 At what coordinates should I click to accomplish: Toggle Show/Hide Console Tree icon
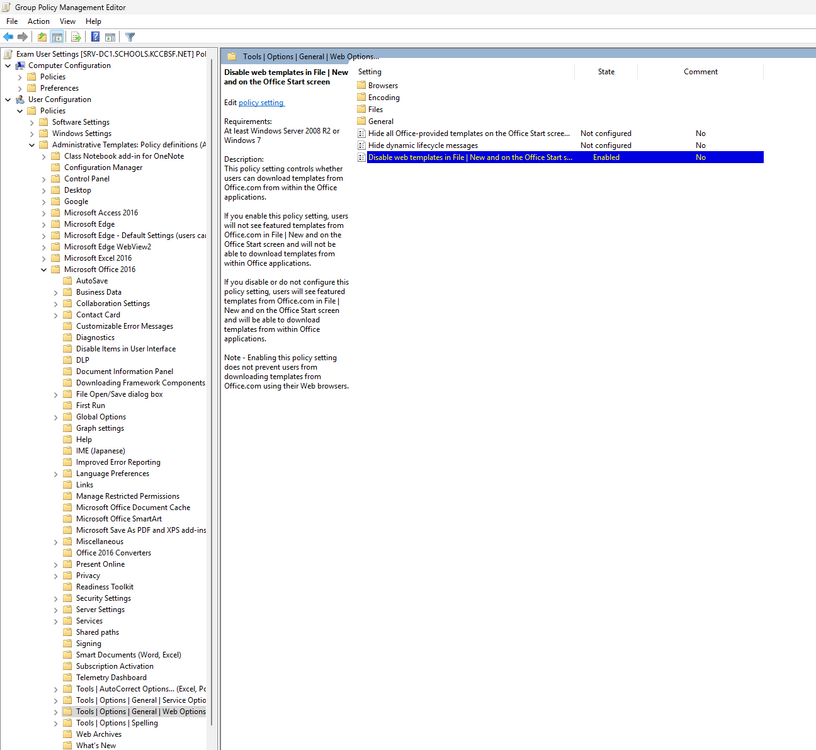[x=57, y=37]
